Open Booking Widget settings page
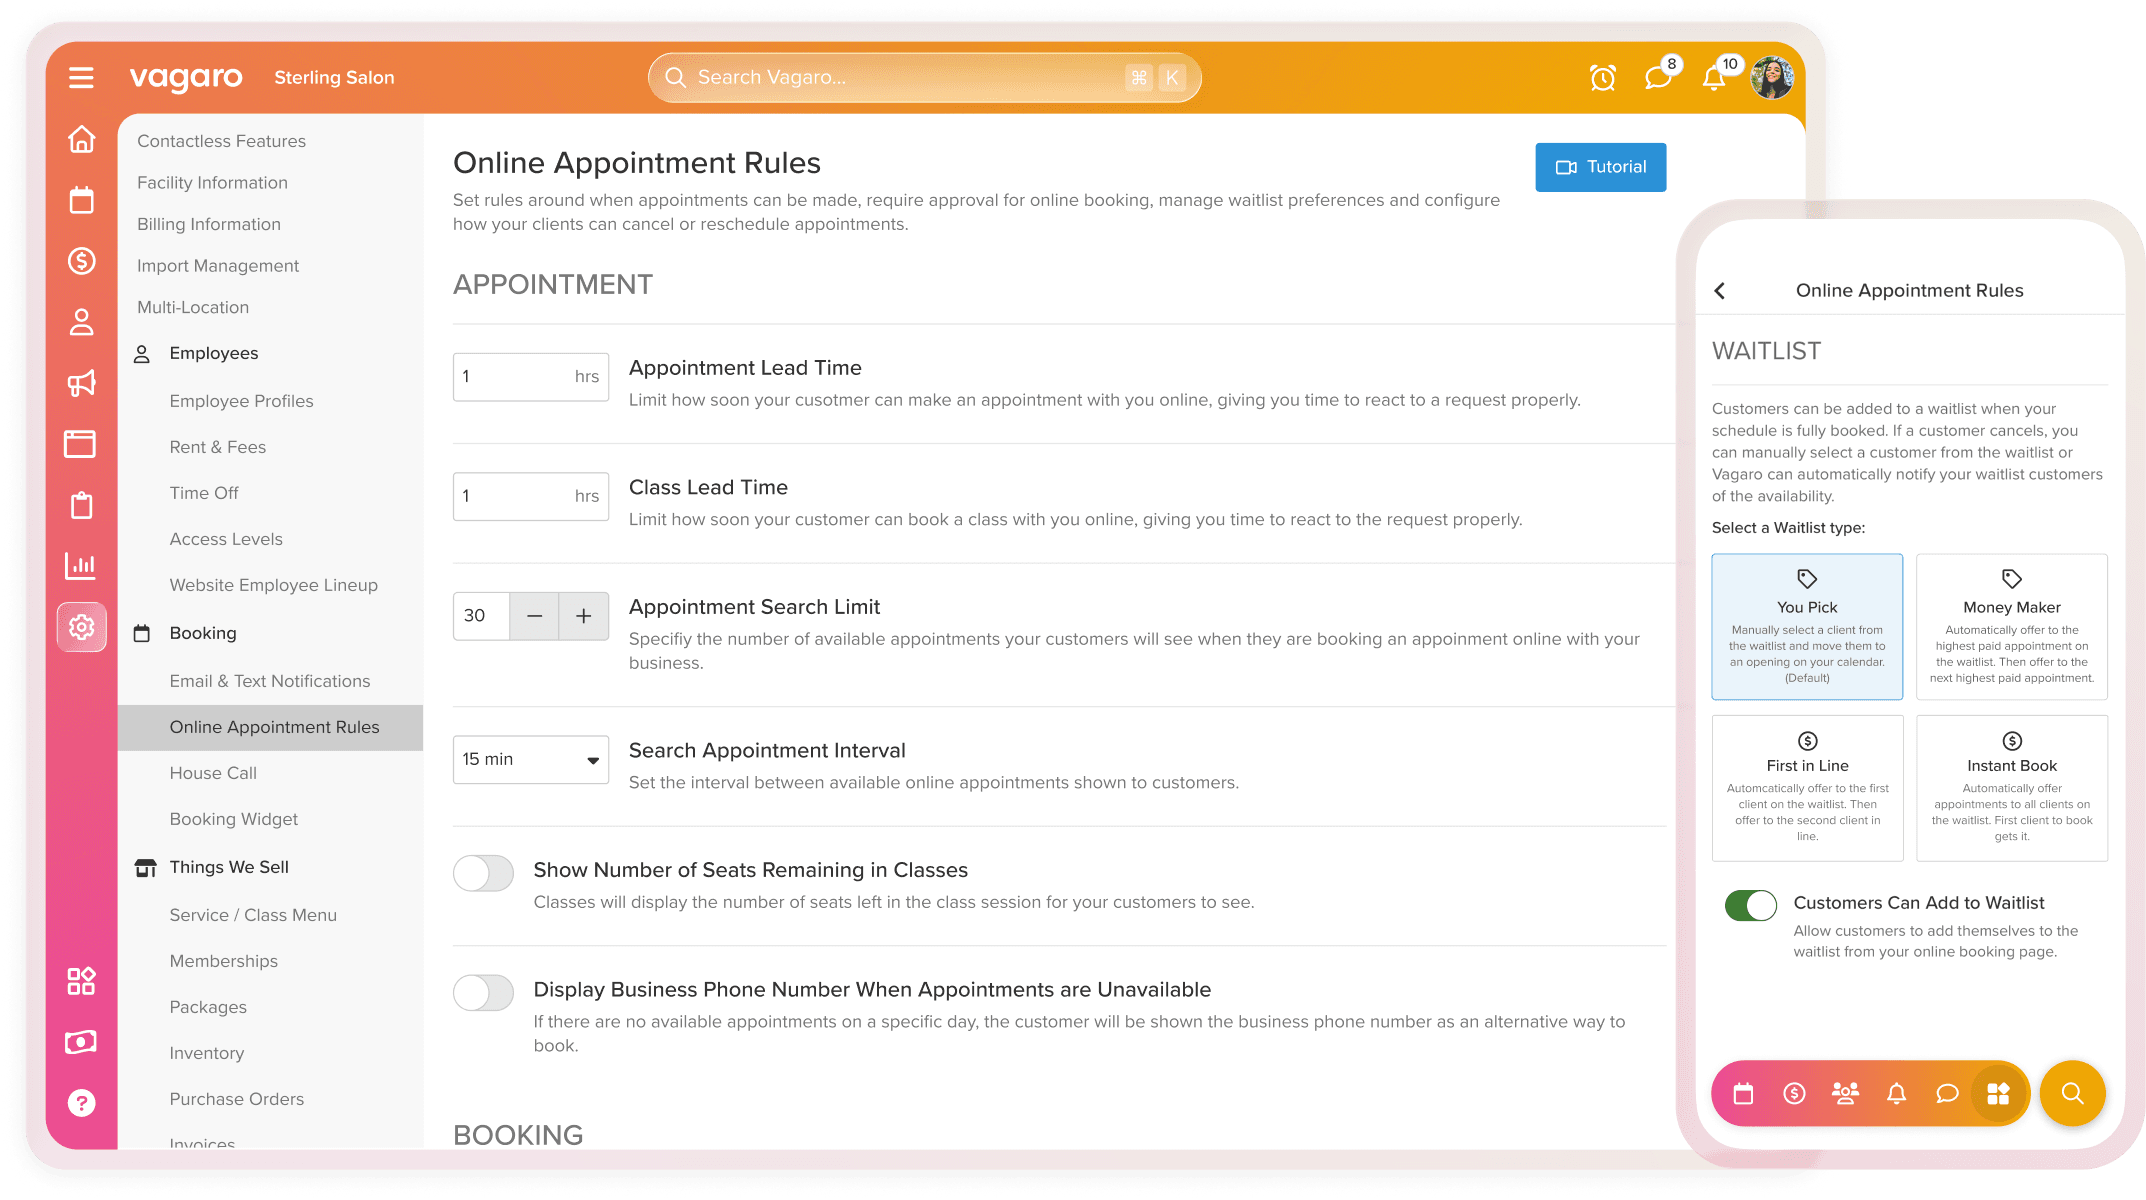Image resolution: width=2146 pixels, height=1200 pixels. [x=233, y=819]
